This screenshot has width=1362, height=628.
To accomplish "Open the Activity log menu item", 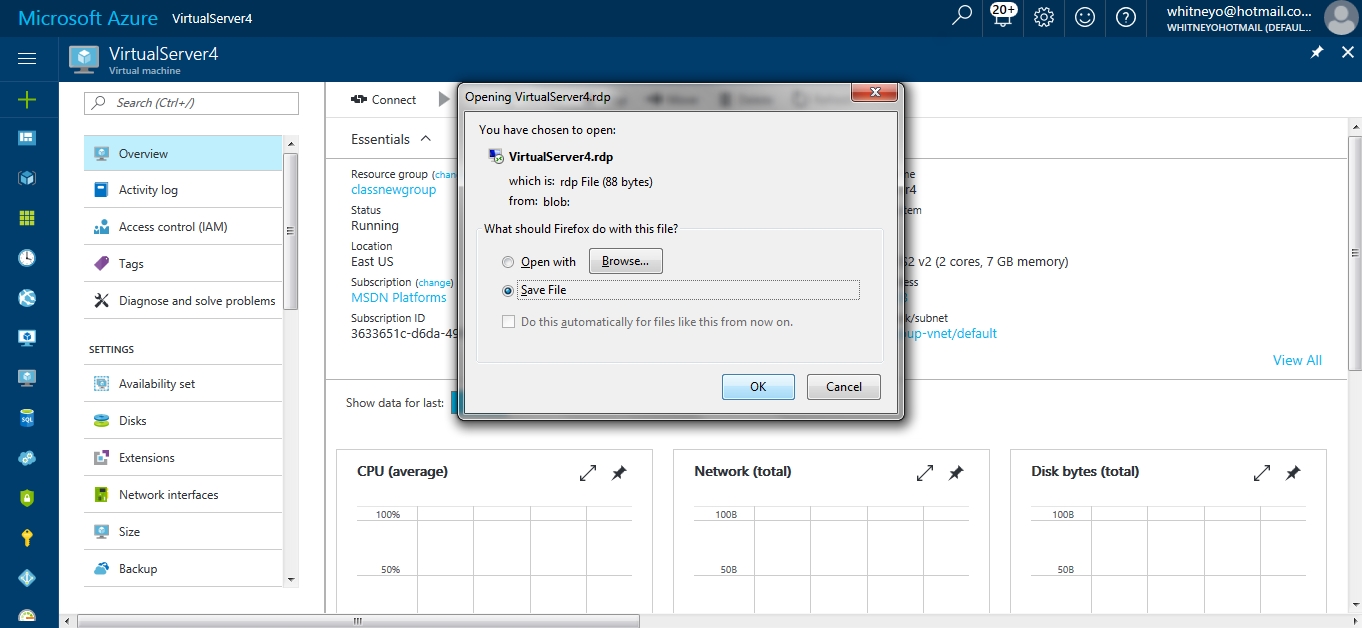I will [x=148, y=190].
